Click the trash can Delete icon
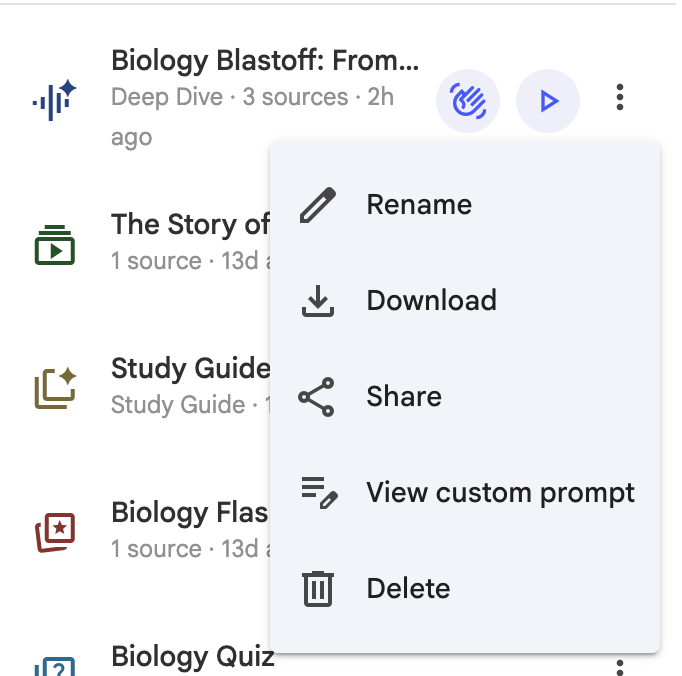 [318, 589]
